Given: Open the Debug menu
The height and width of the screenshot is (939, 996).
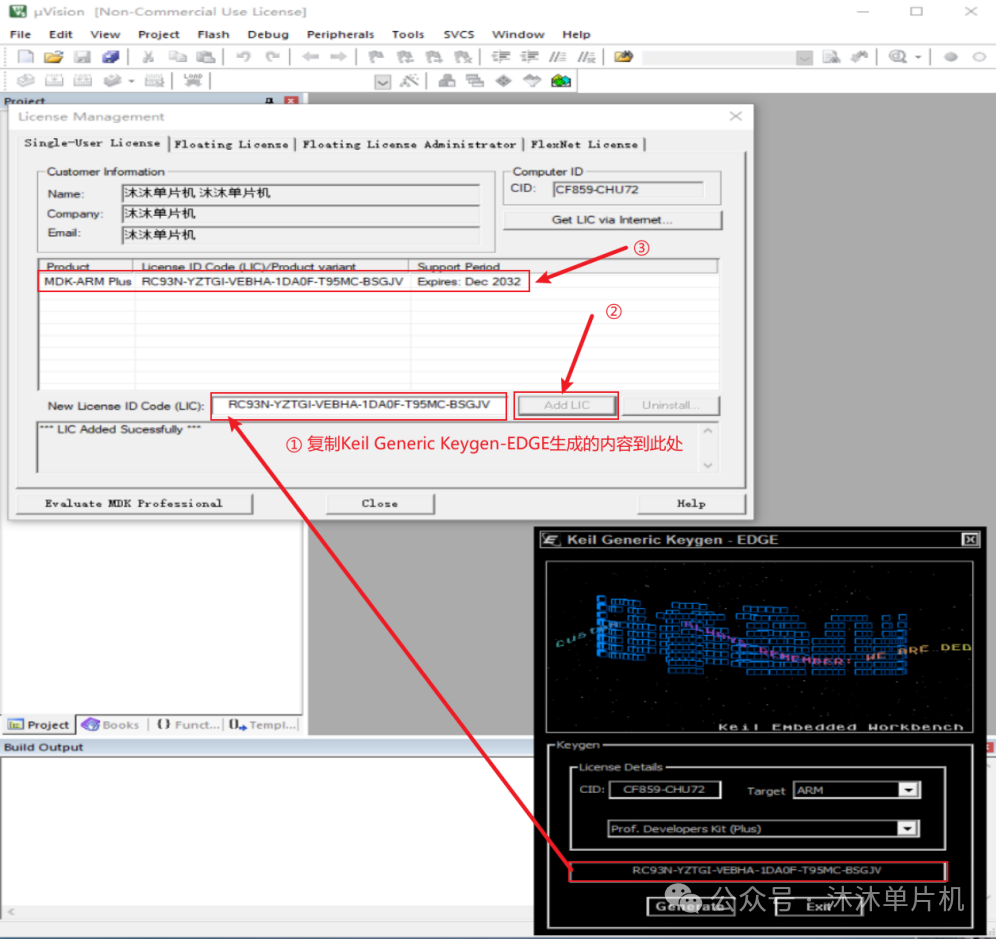Looking at the screenshot, I should click(x=268, y=34).
